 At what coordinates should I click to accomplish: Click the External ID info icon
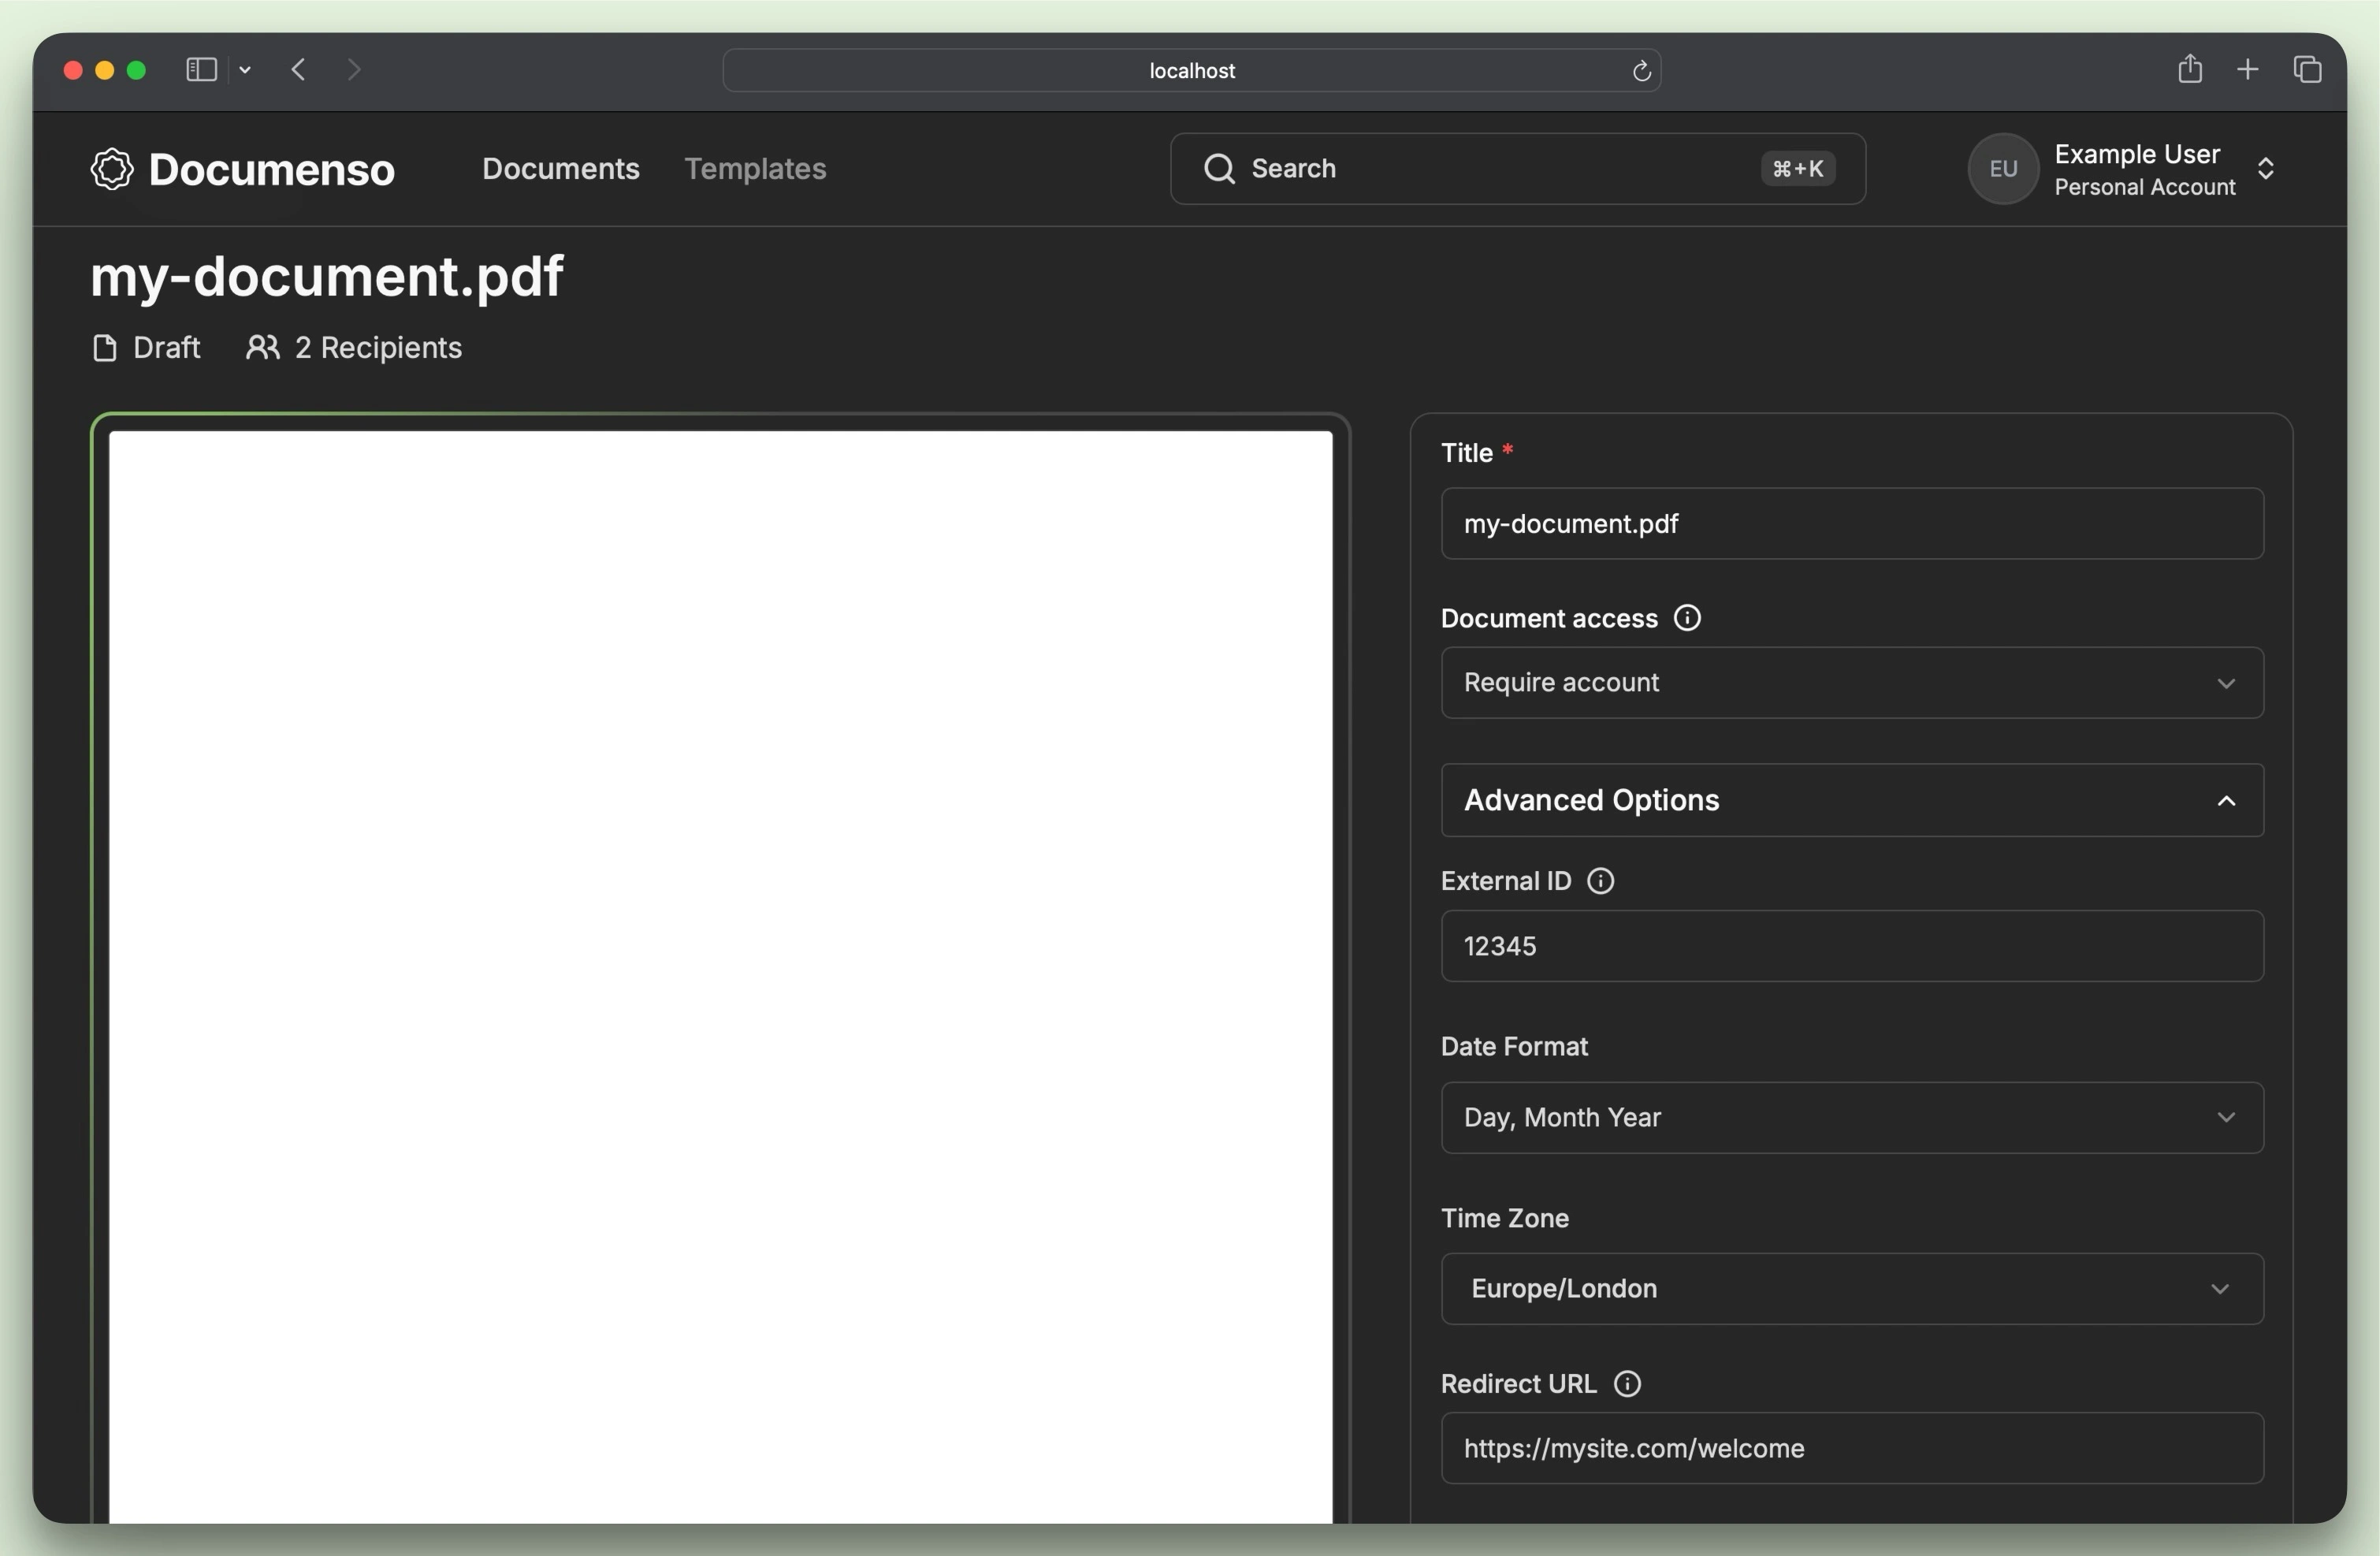click(1600, 881)
